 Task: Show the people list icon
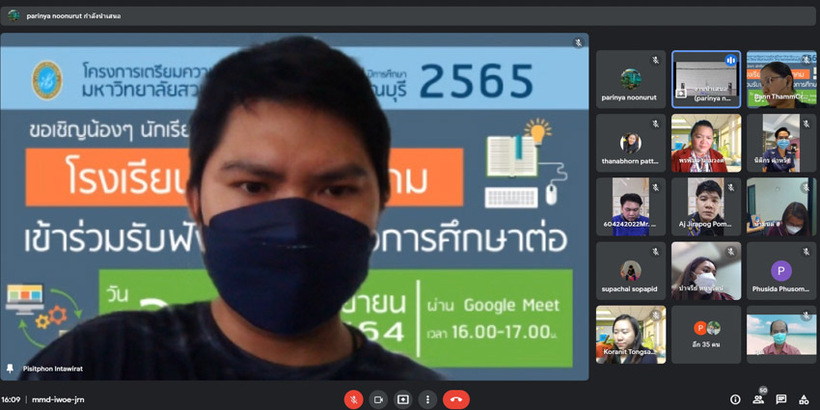(759, 399)
